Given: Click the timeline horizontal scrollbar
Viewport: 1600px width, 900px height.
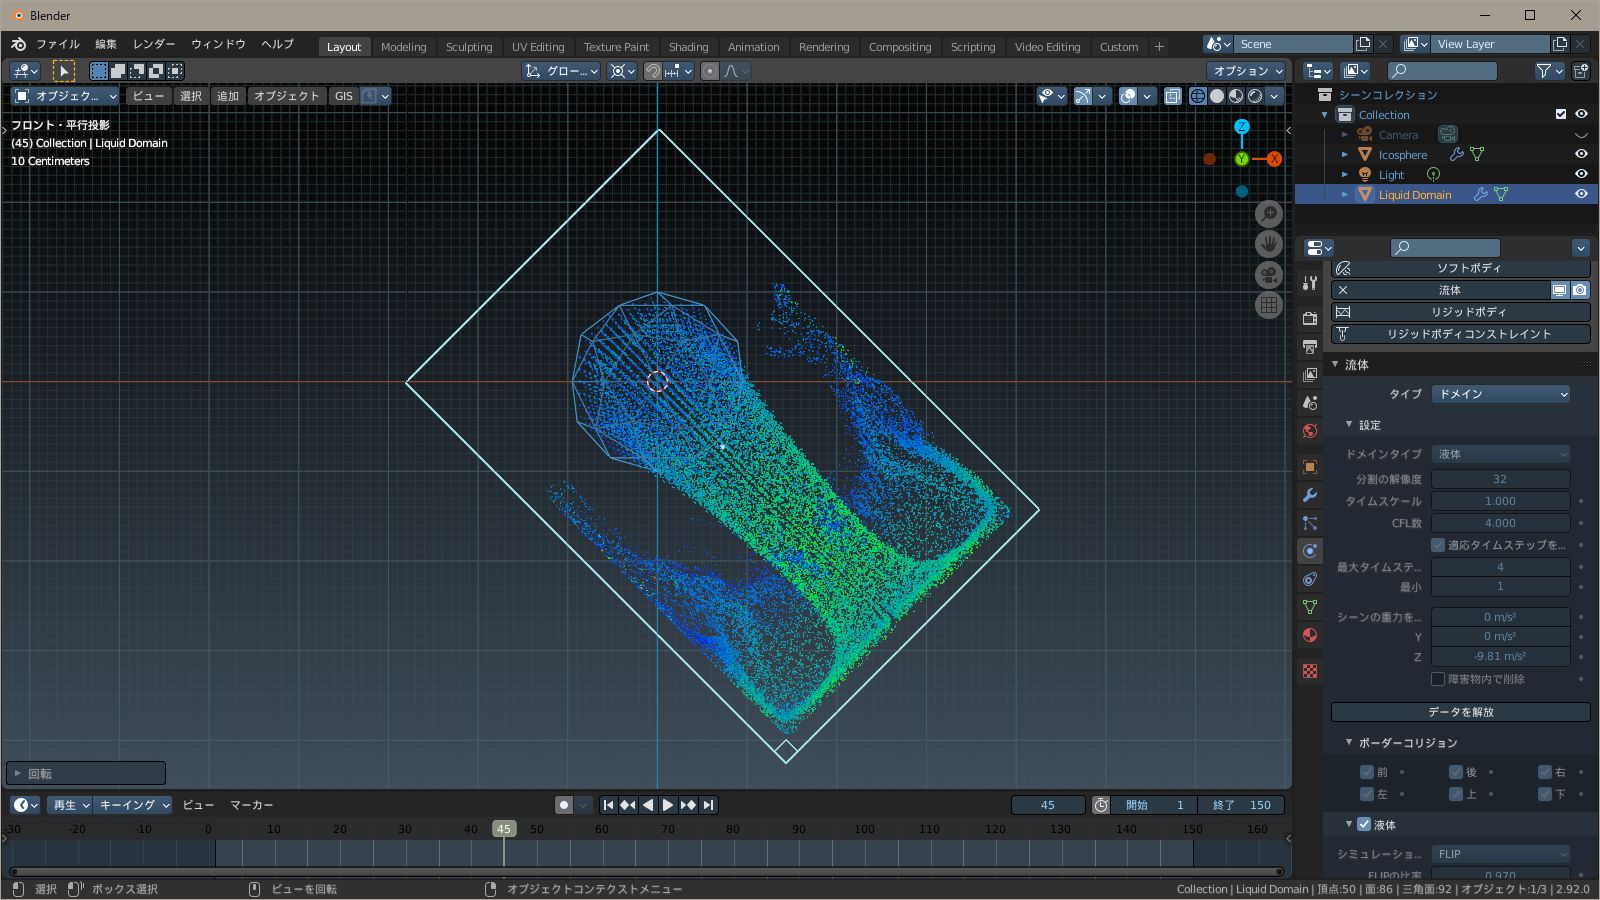Looking at the screenshot, I should tap(646, 871).
